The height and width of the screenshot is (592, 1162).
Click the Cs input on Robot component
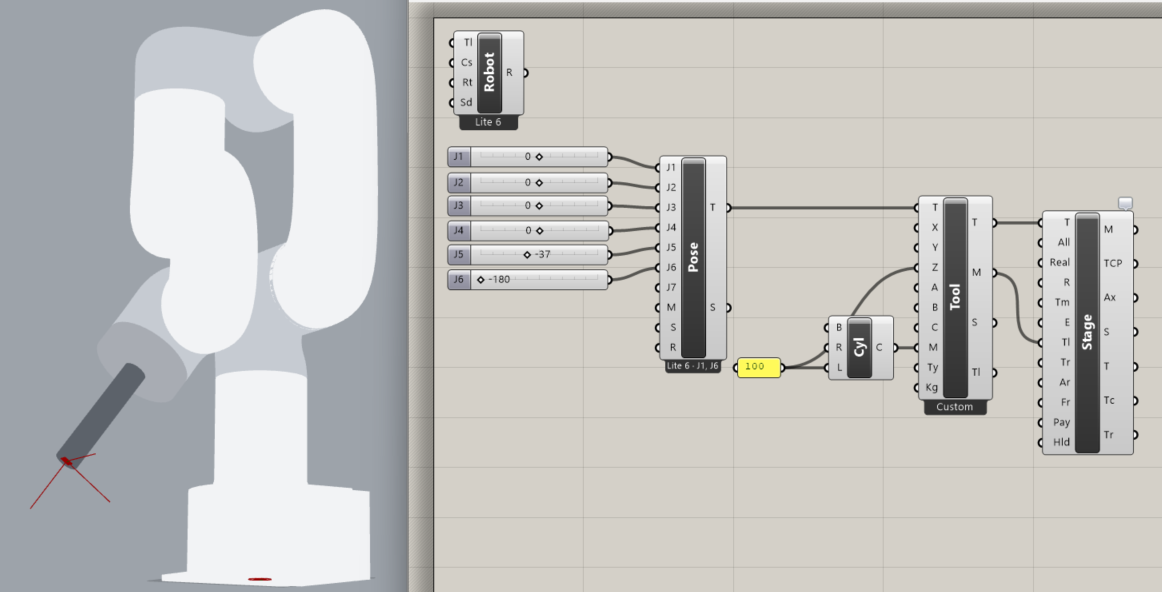(x=467, y=62)
